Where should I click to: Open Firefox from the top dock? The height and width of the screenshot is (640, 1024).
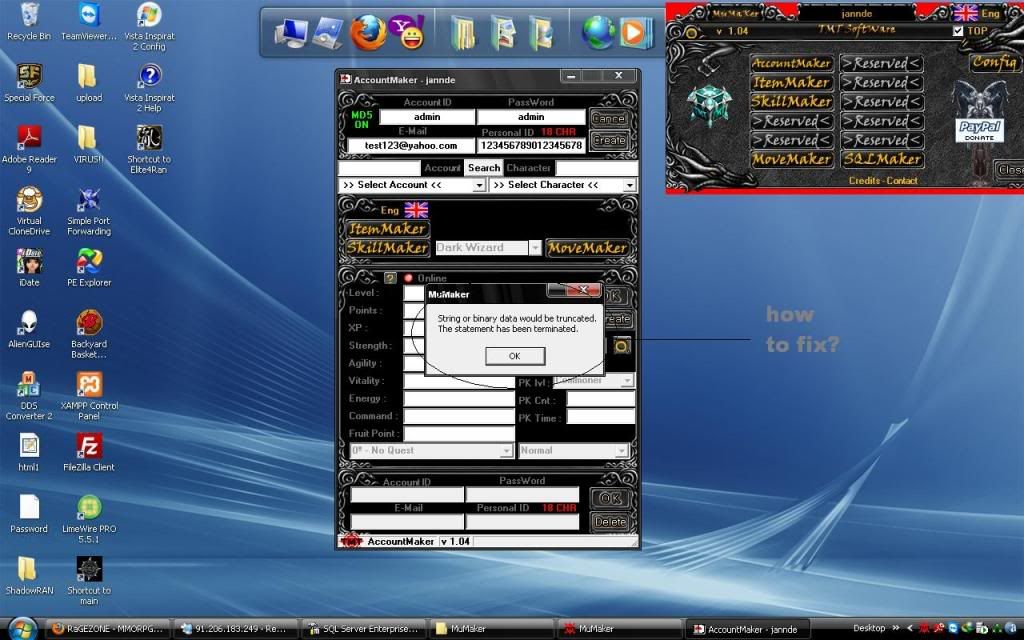(367, 32)
